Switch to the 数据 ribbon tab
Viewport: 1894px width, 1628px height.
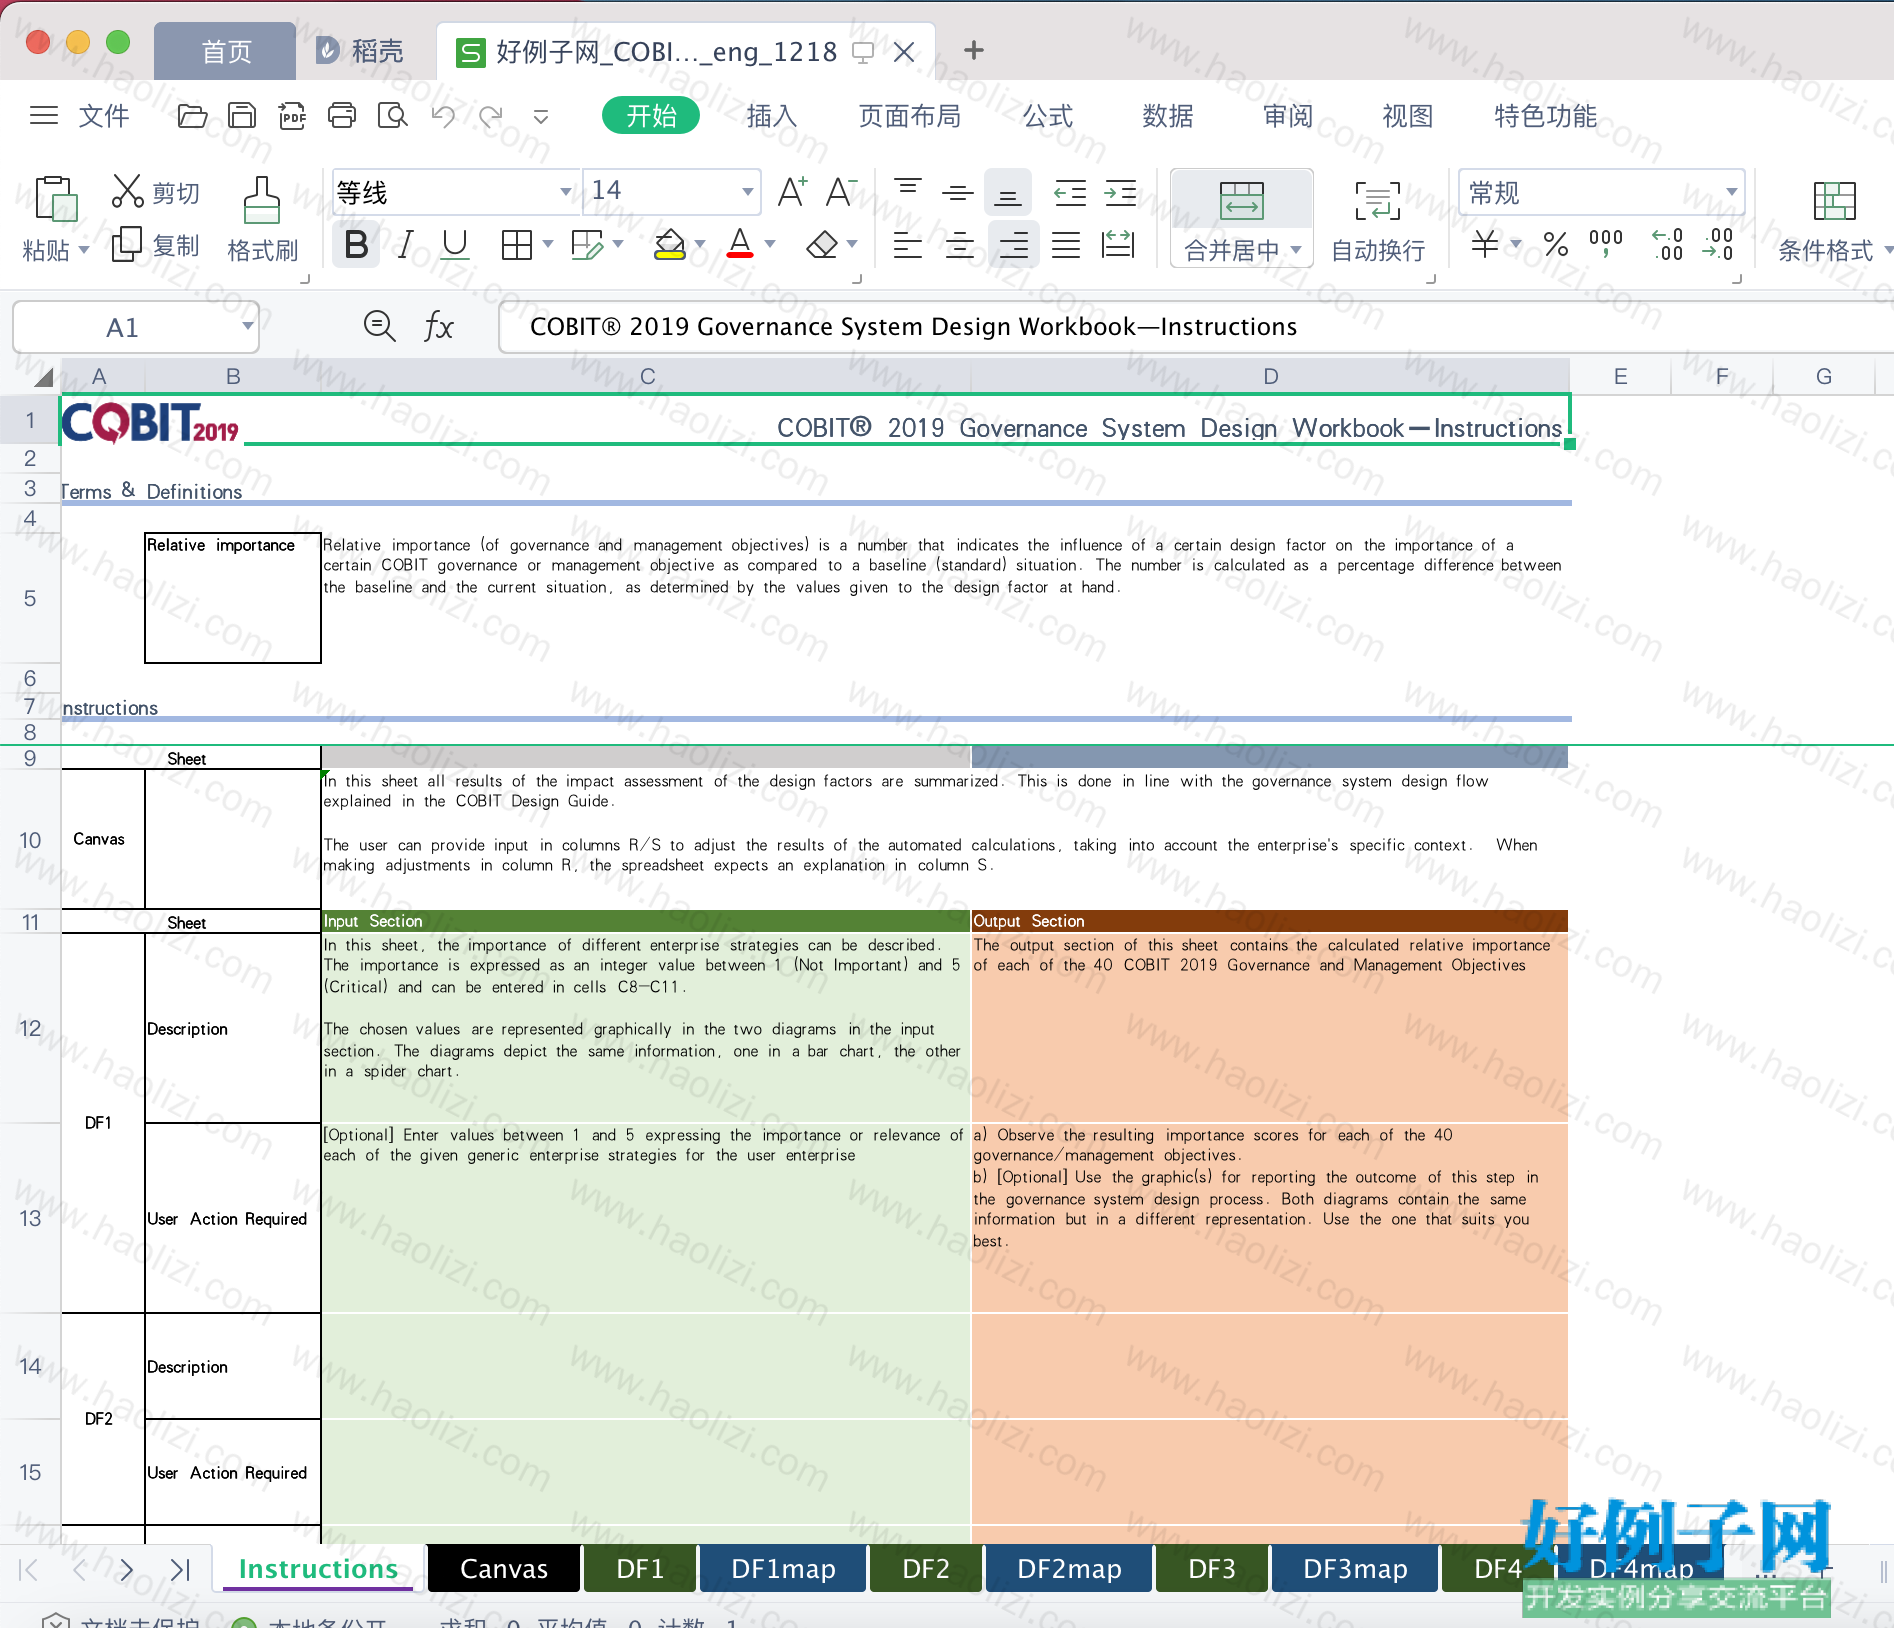(1167, 116)
